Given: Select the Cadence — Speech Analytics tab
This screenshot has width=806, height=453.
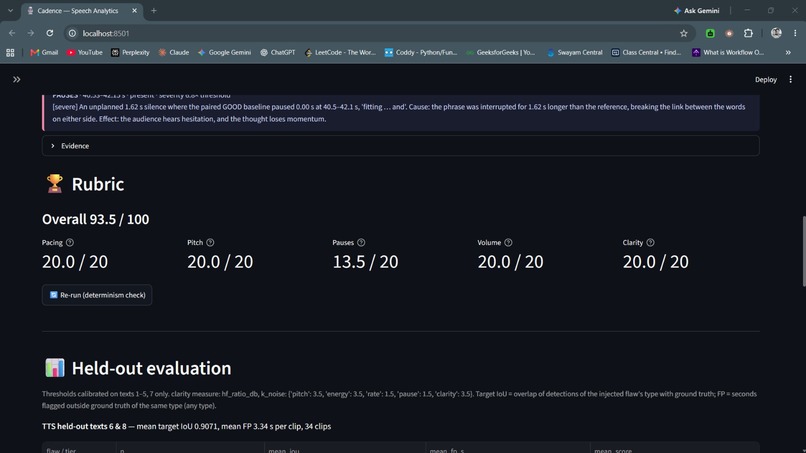Looking at the screenshot, I should tap(77, 10).
